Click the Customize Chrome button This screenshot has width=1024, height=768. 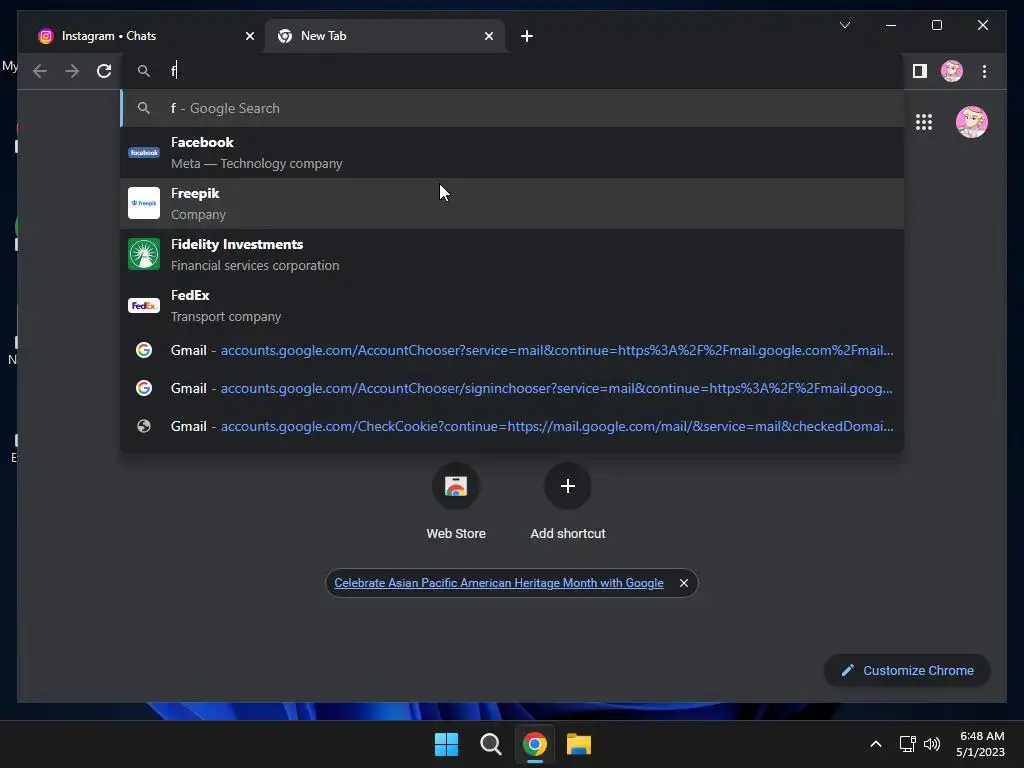pyautogui.click(x=907, y=671)
